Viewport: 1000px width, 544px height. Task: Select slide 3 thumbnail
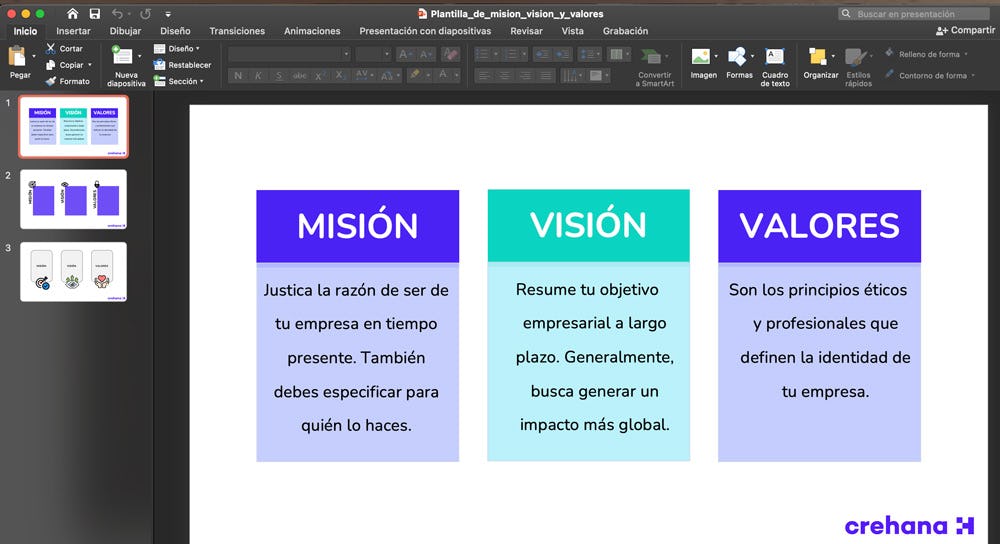[x=73, y=272]
